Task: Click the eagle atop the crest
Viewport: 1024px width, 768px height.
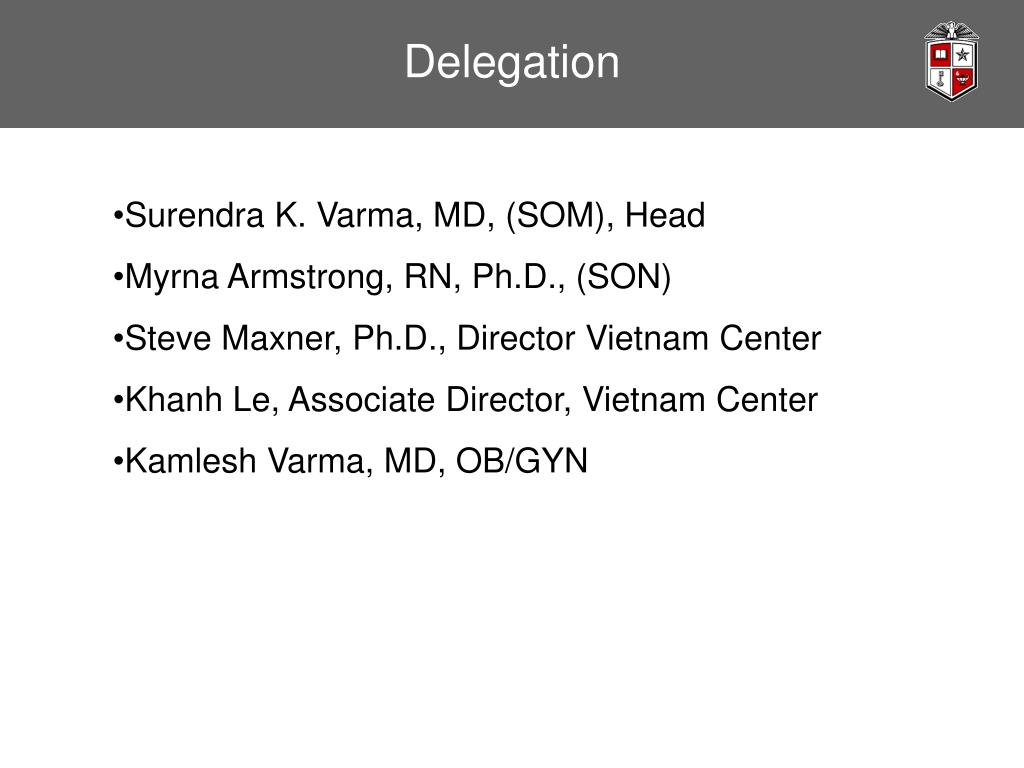Action: coord(952,31)
